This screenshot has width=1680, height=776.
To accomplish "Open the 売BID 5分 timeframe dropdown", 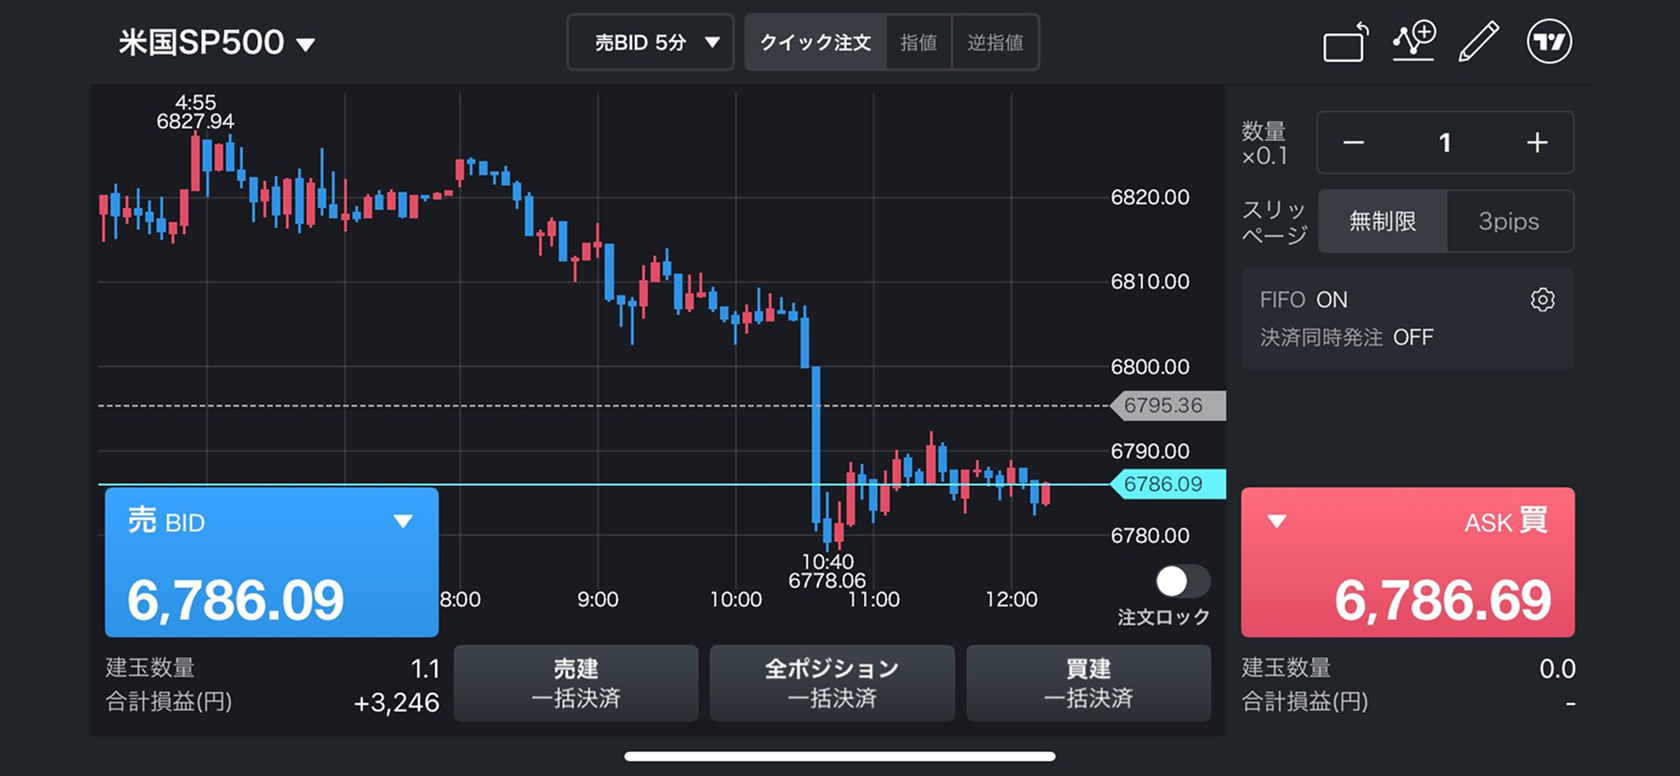I will point(650,43).
